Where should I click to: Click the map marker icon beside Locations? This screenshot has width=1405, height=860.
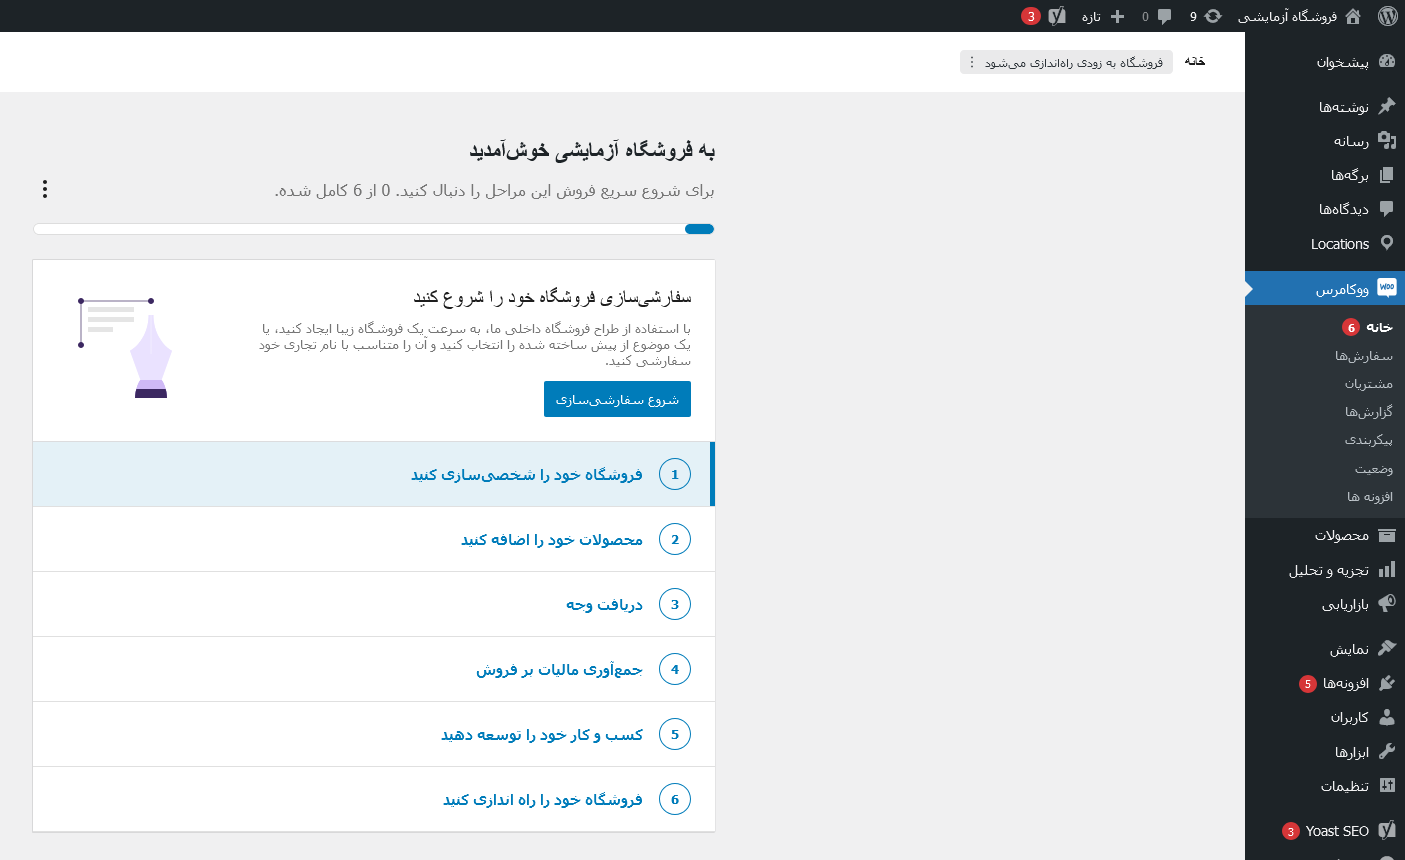click(x=1386, y=243)
